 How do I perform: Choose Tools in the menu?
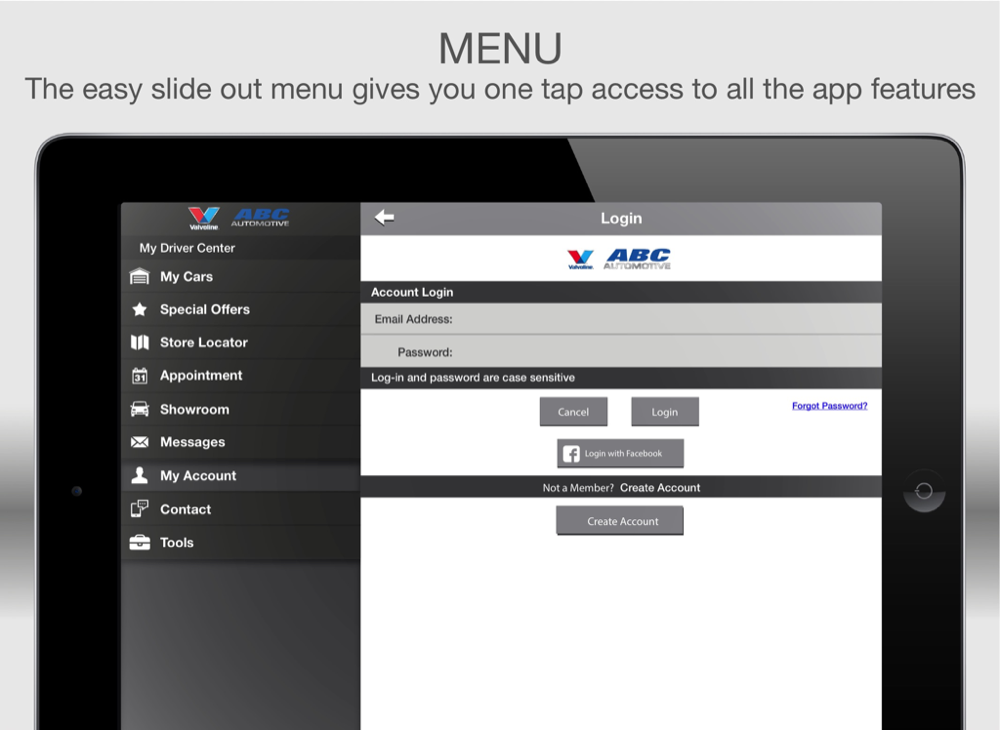(x=240, y=543)
